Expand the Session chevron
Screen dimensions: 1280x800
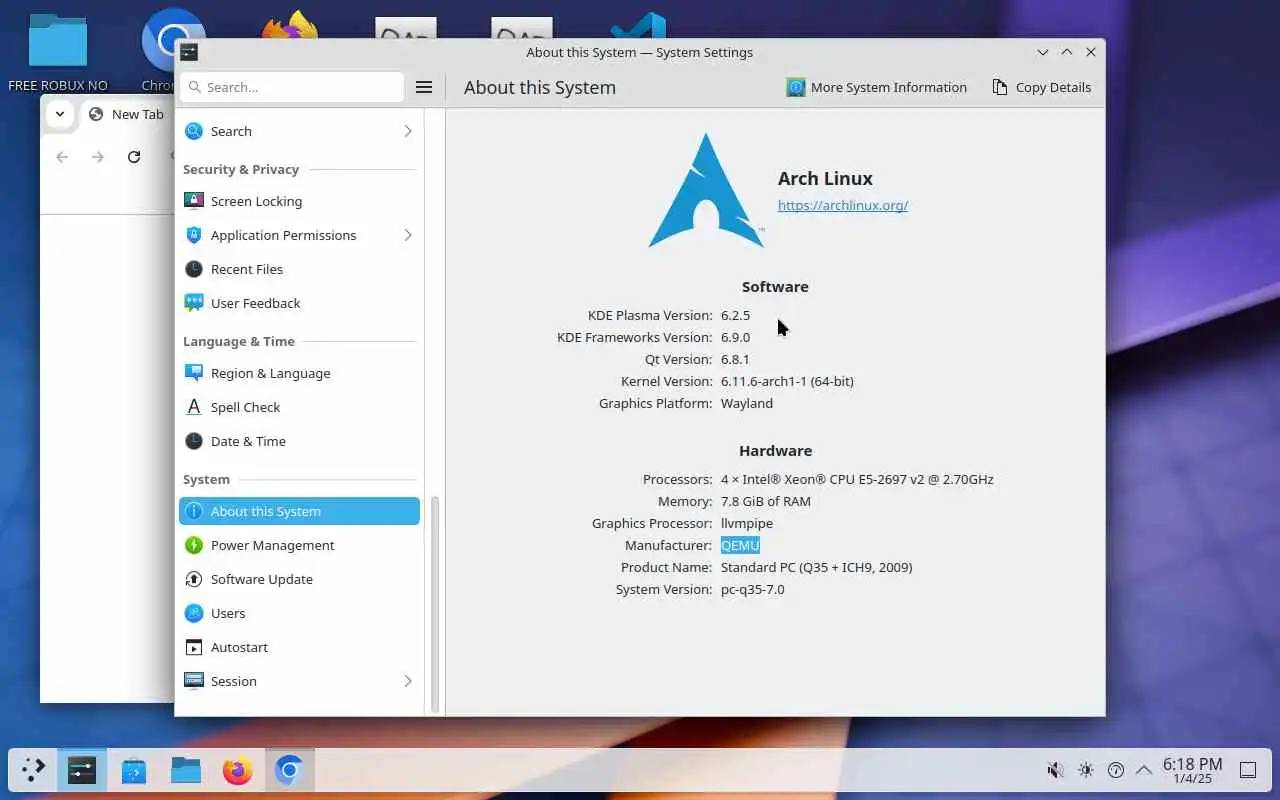coord(408,681)
